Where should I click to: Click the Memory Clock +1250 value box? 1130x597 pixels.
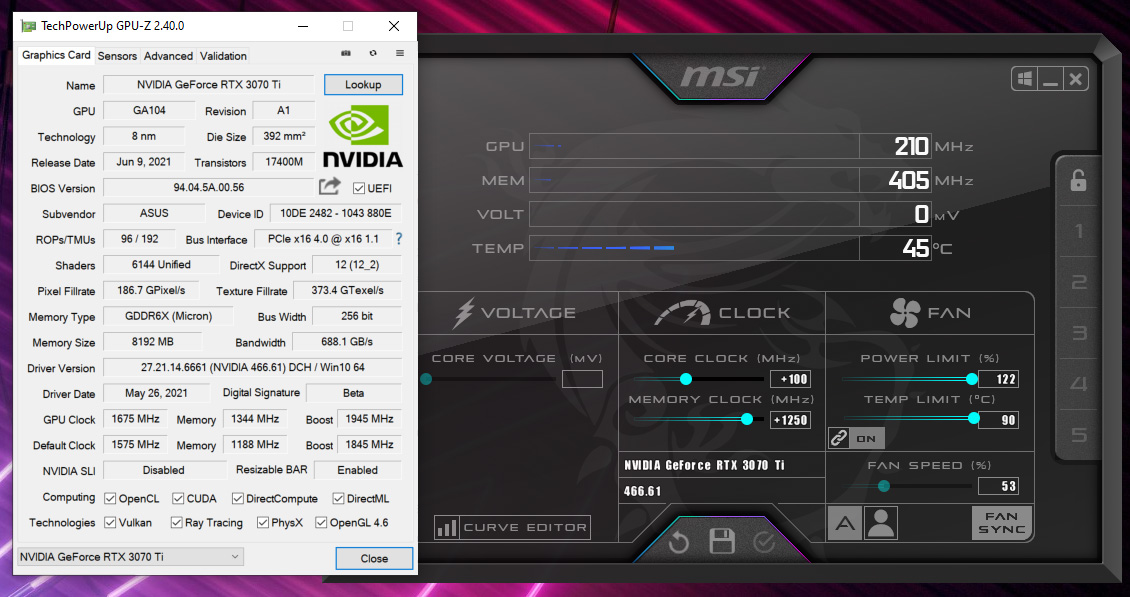[x=791, y=420]
